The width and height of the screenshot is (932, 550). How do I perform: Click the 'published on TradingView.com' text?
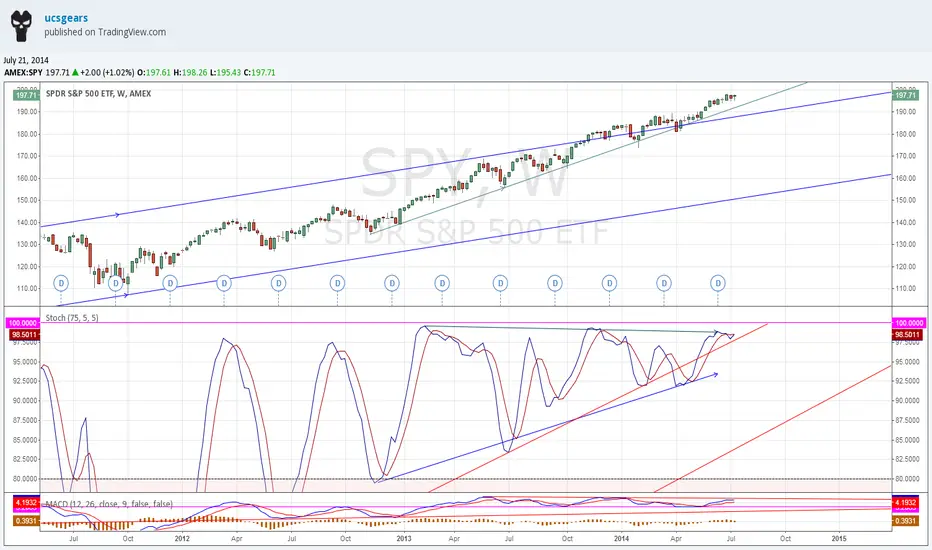105,32
